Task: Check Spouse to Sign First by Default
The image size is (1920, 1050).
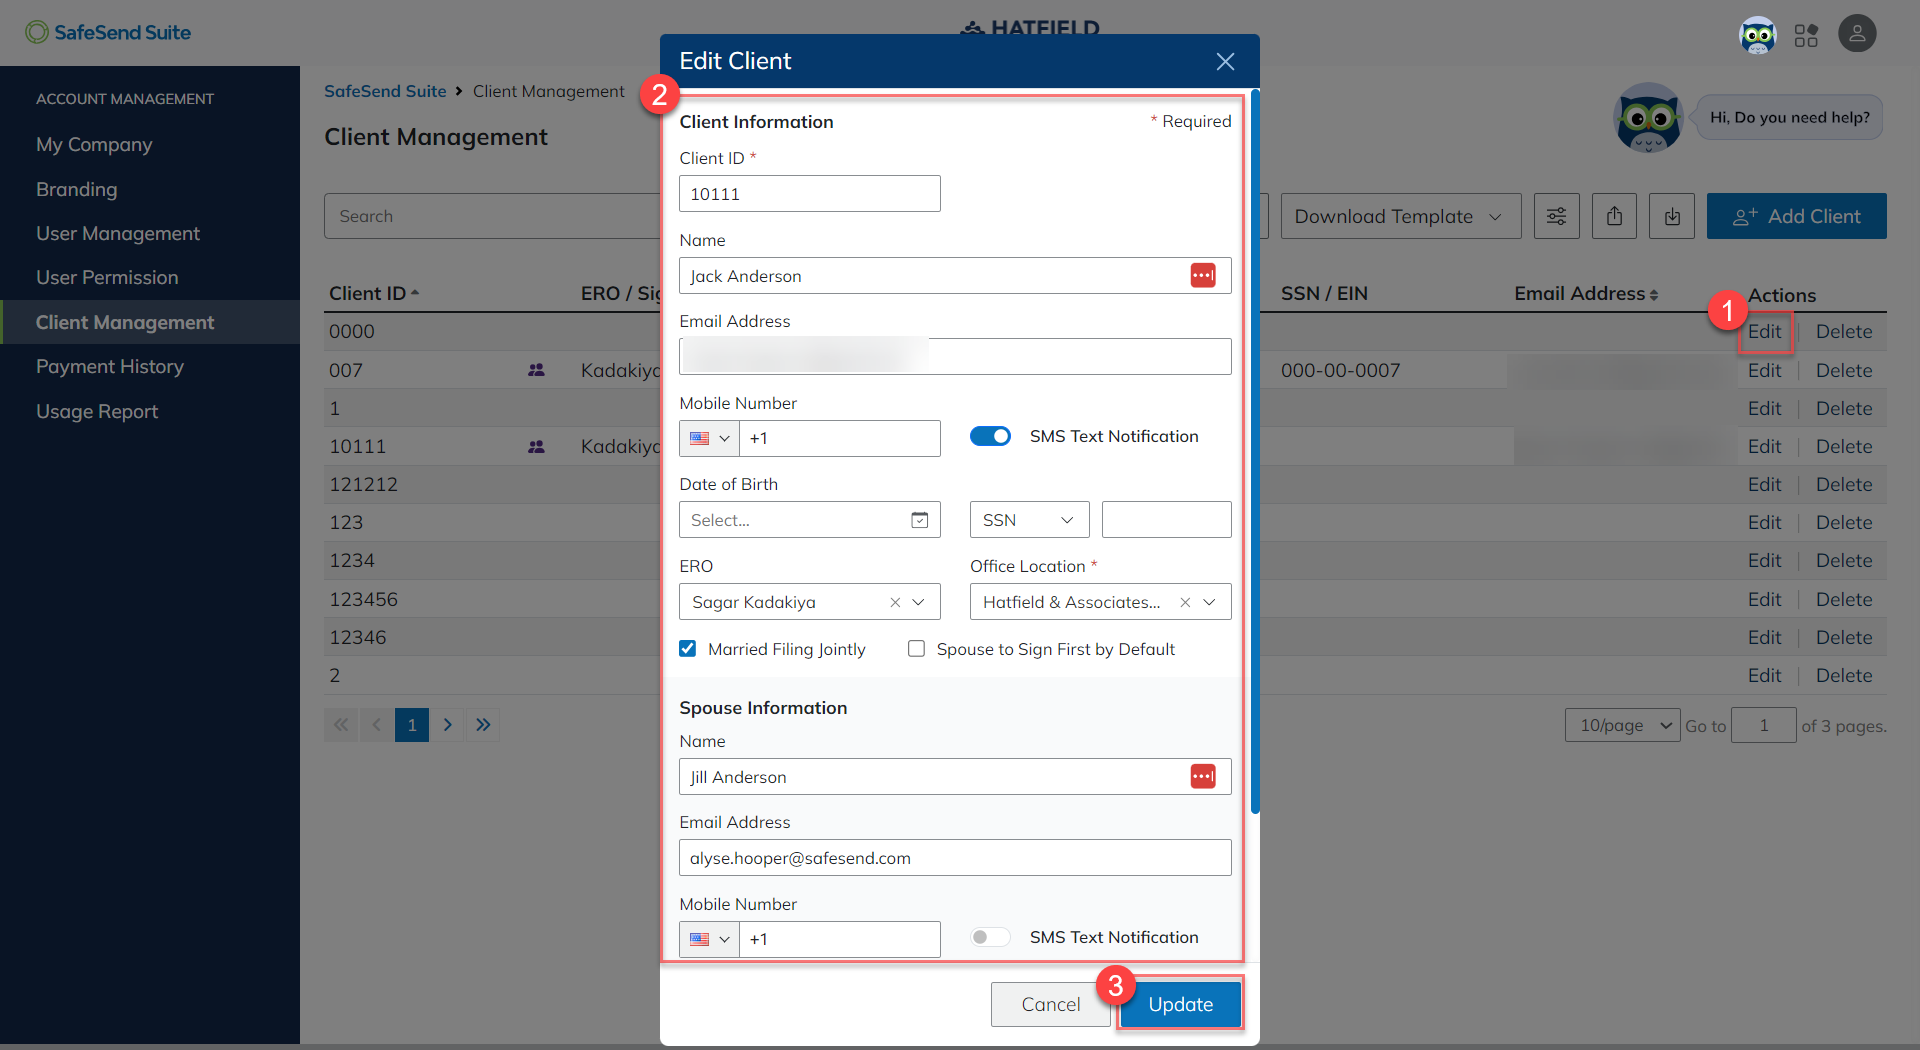Action: (x=916, y=648)
